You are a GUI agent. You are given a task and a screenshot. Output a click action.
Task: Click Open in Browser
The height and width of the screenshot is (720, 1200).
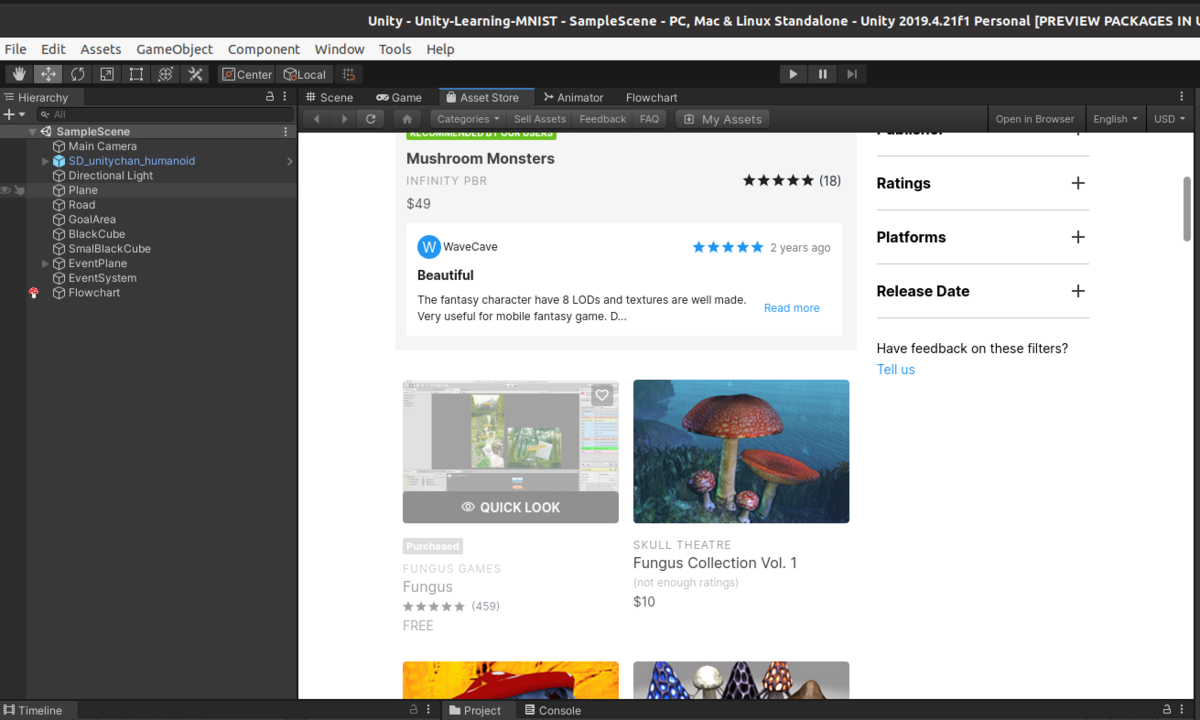1035,119
